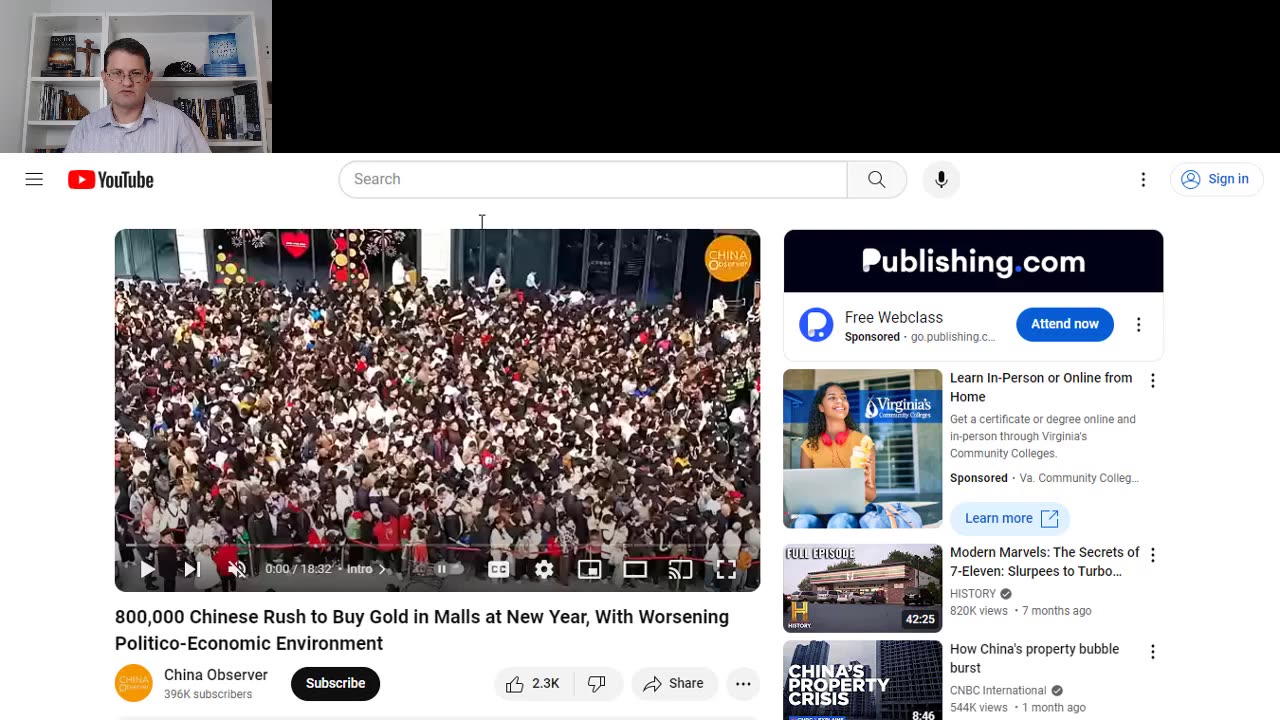Focus the YouTube search box

(593, 179)
